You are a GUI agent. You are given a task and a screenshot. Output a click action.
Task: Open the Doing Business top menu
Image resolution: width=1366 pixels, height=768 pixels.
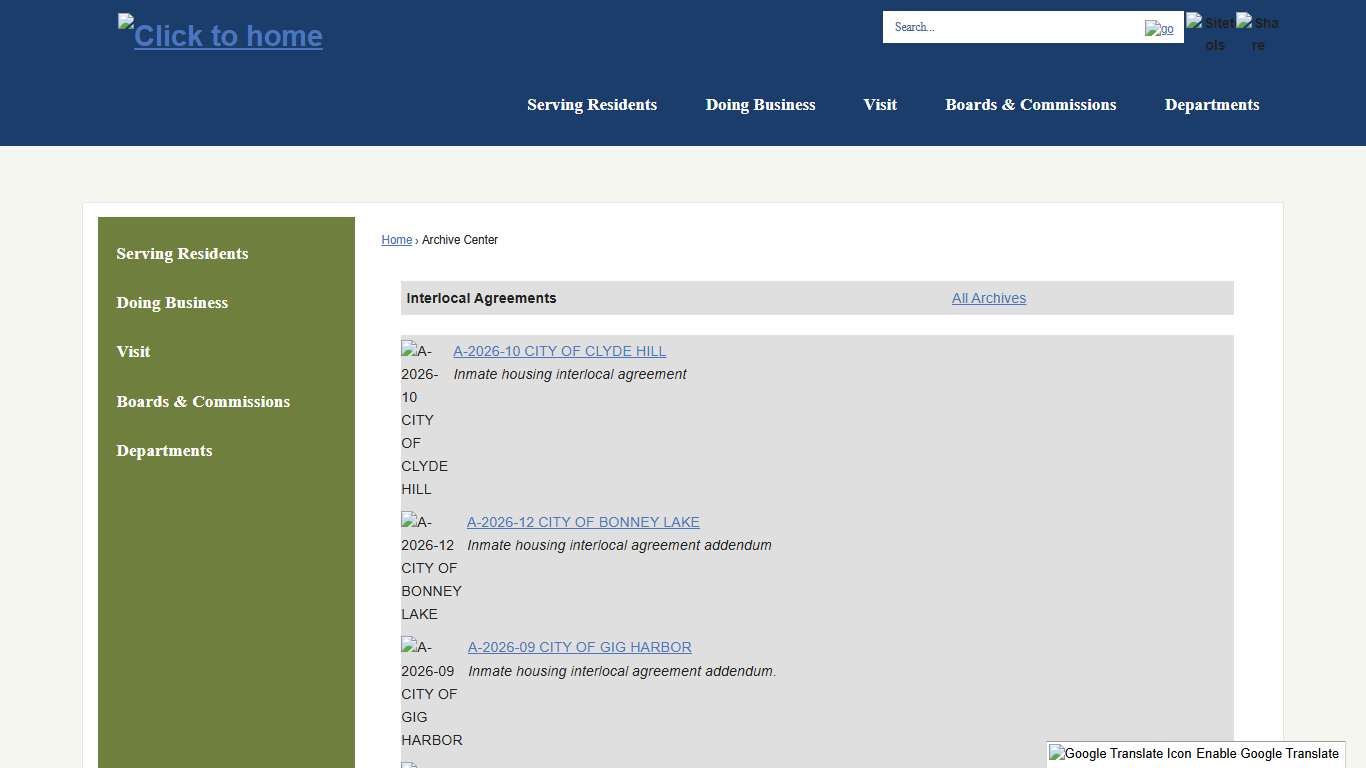coord(760,104)
